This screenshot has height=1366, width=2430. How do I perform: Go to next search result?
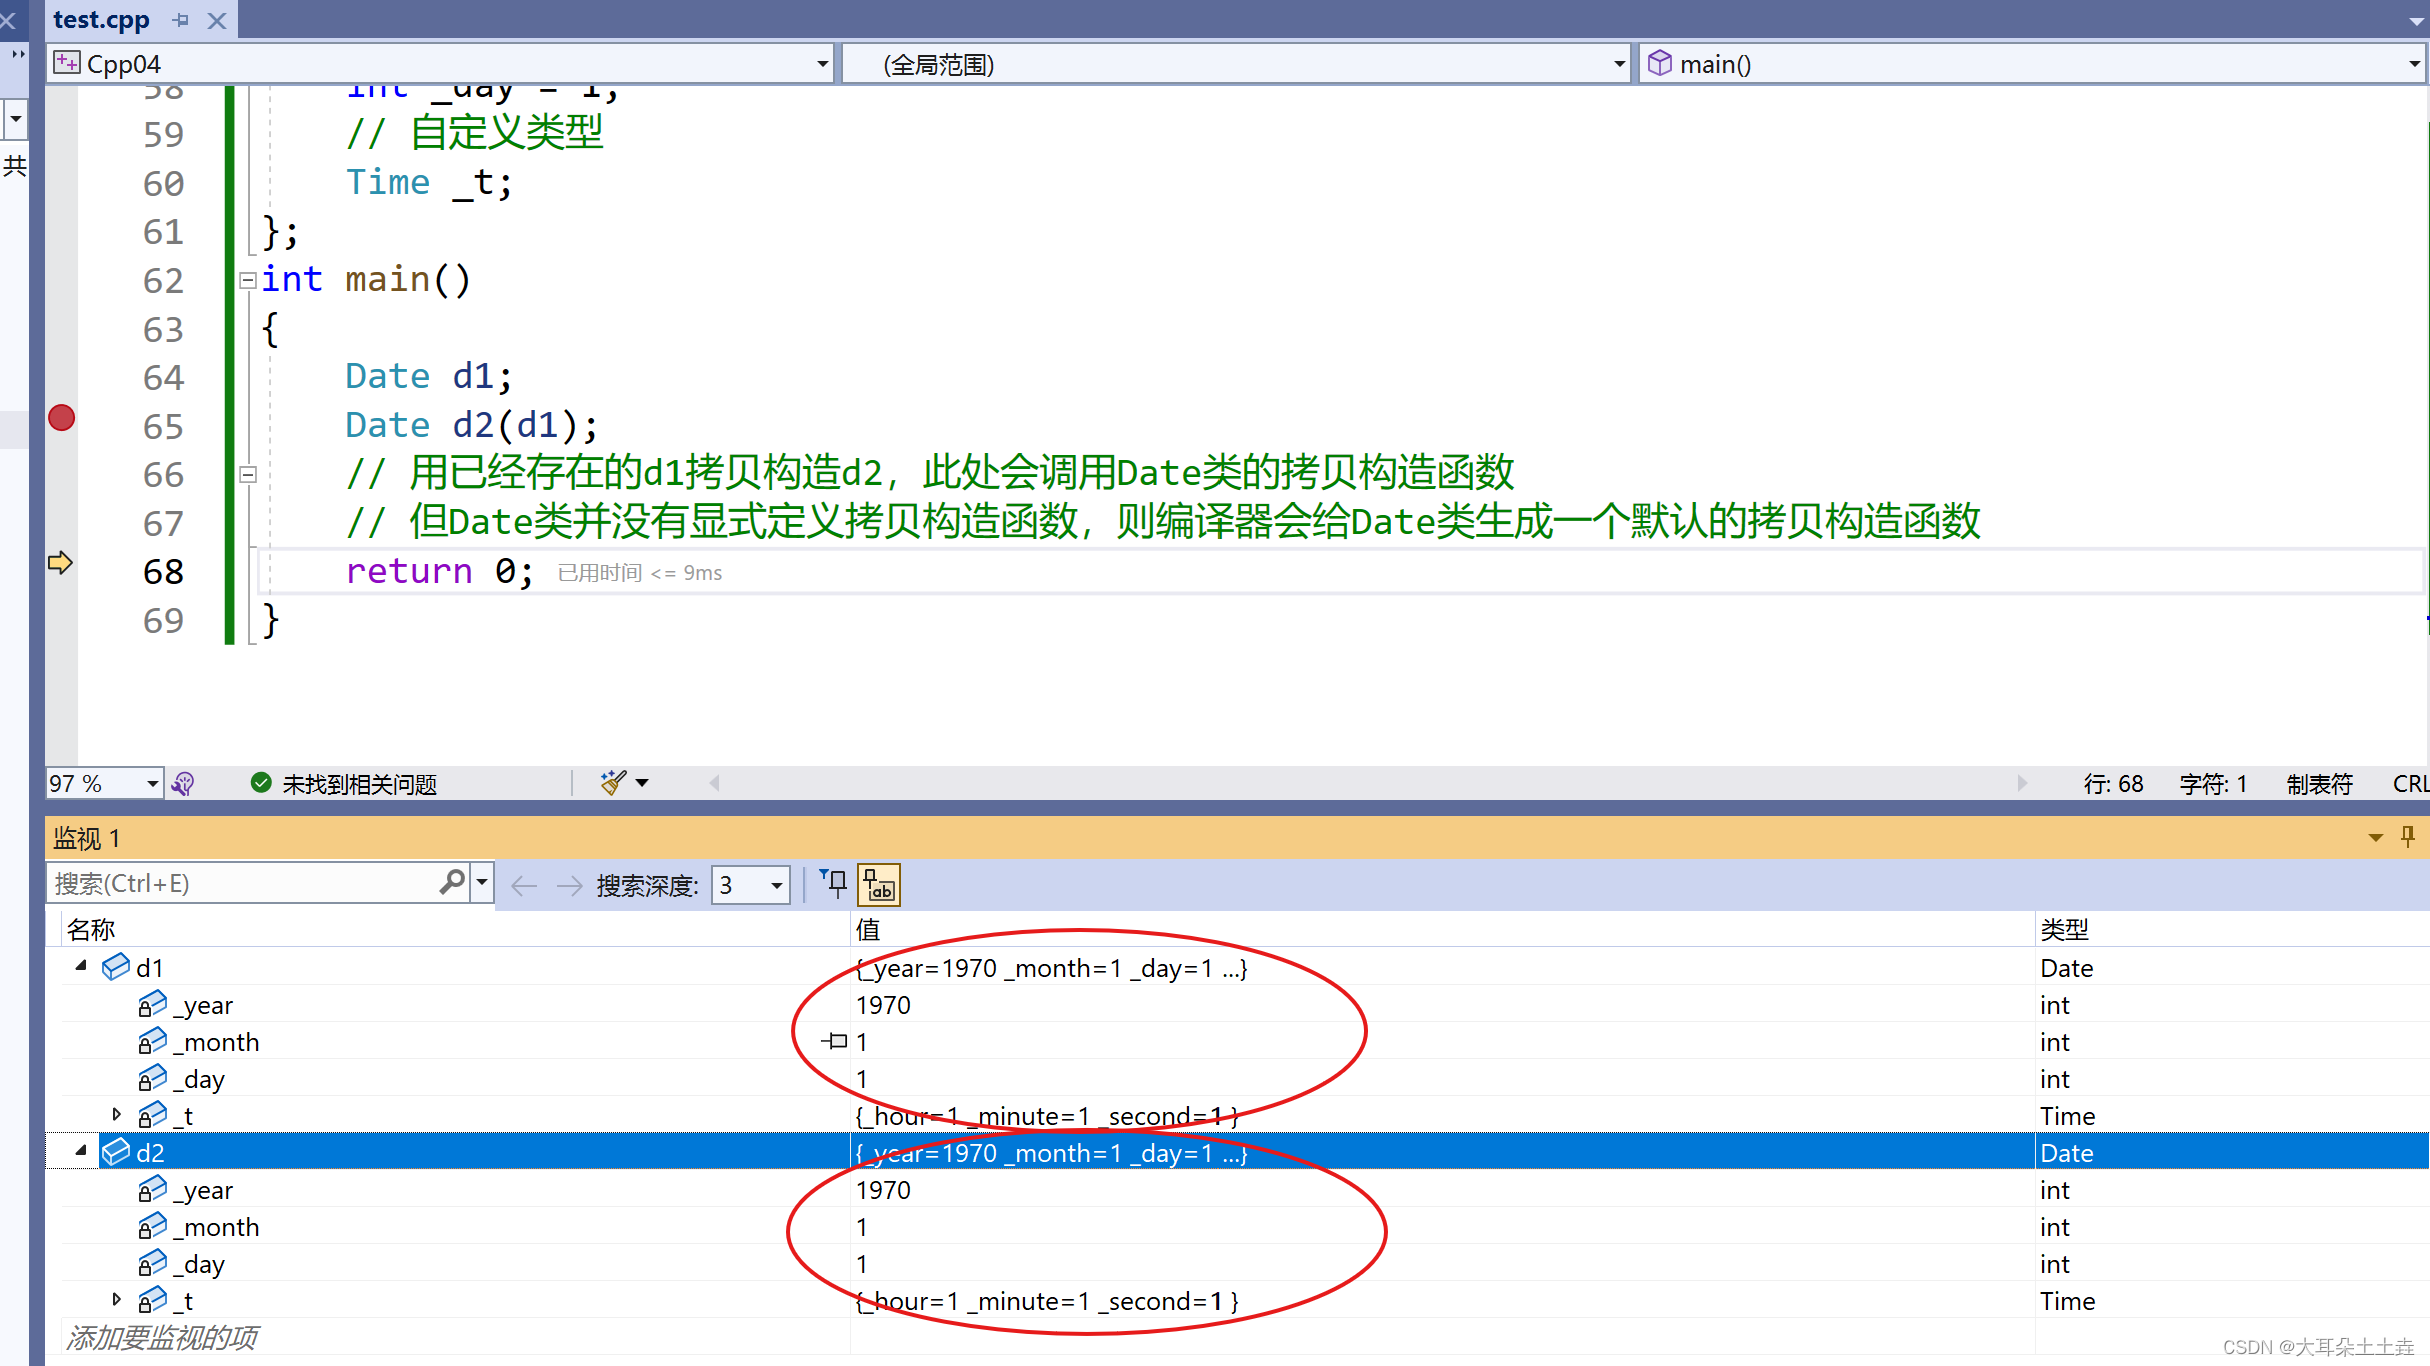[x=569, y=885]
